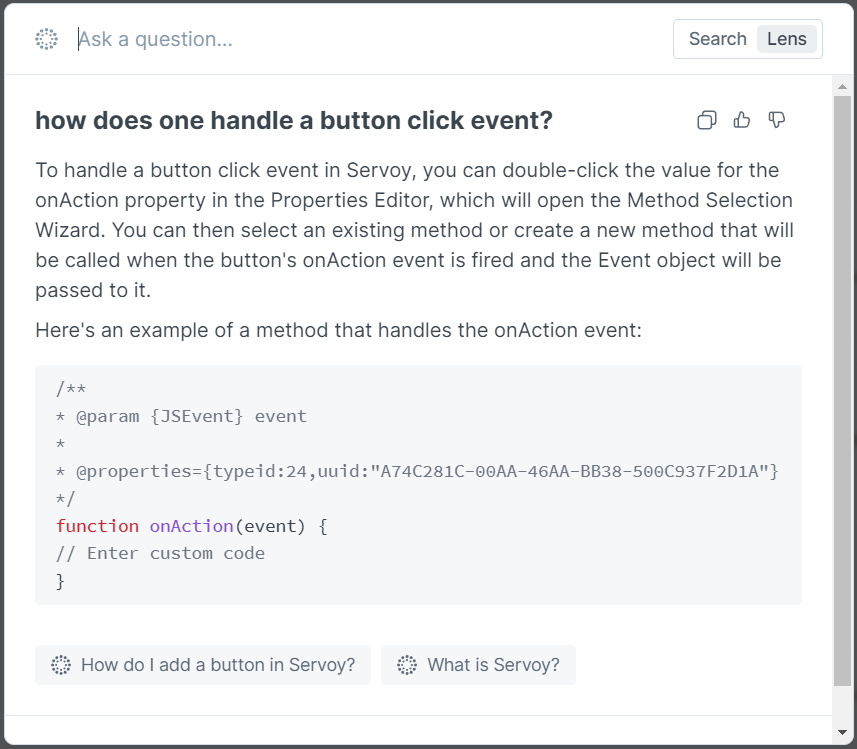Ask 'How do I add a button in Servoy?'
The height and width of the screenshot is (749, 857).
pyautogui.click(x=217, y=665)
